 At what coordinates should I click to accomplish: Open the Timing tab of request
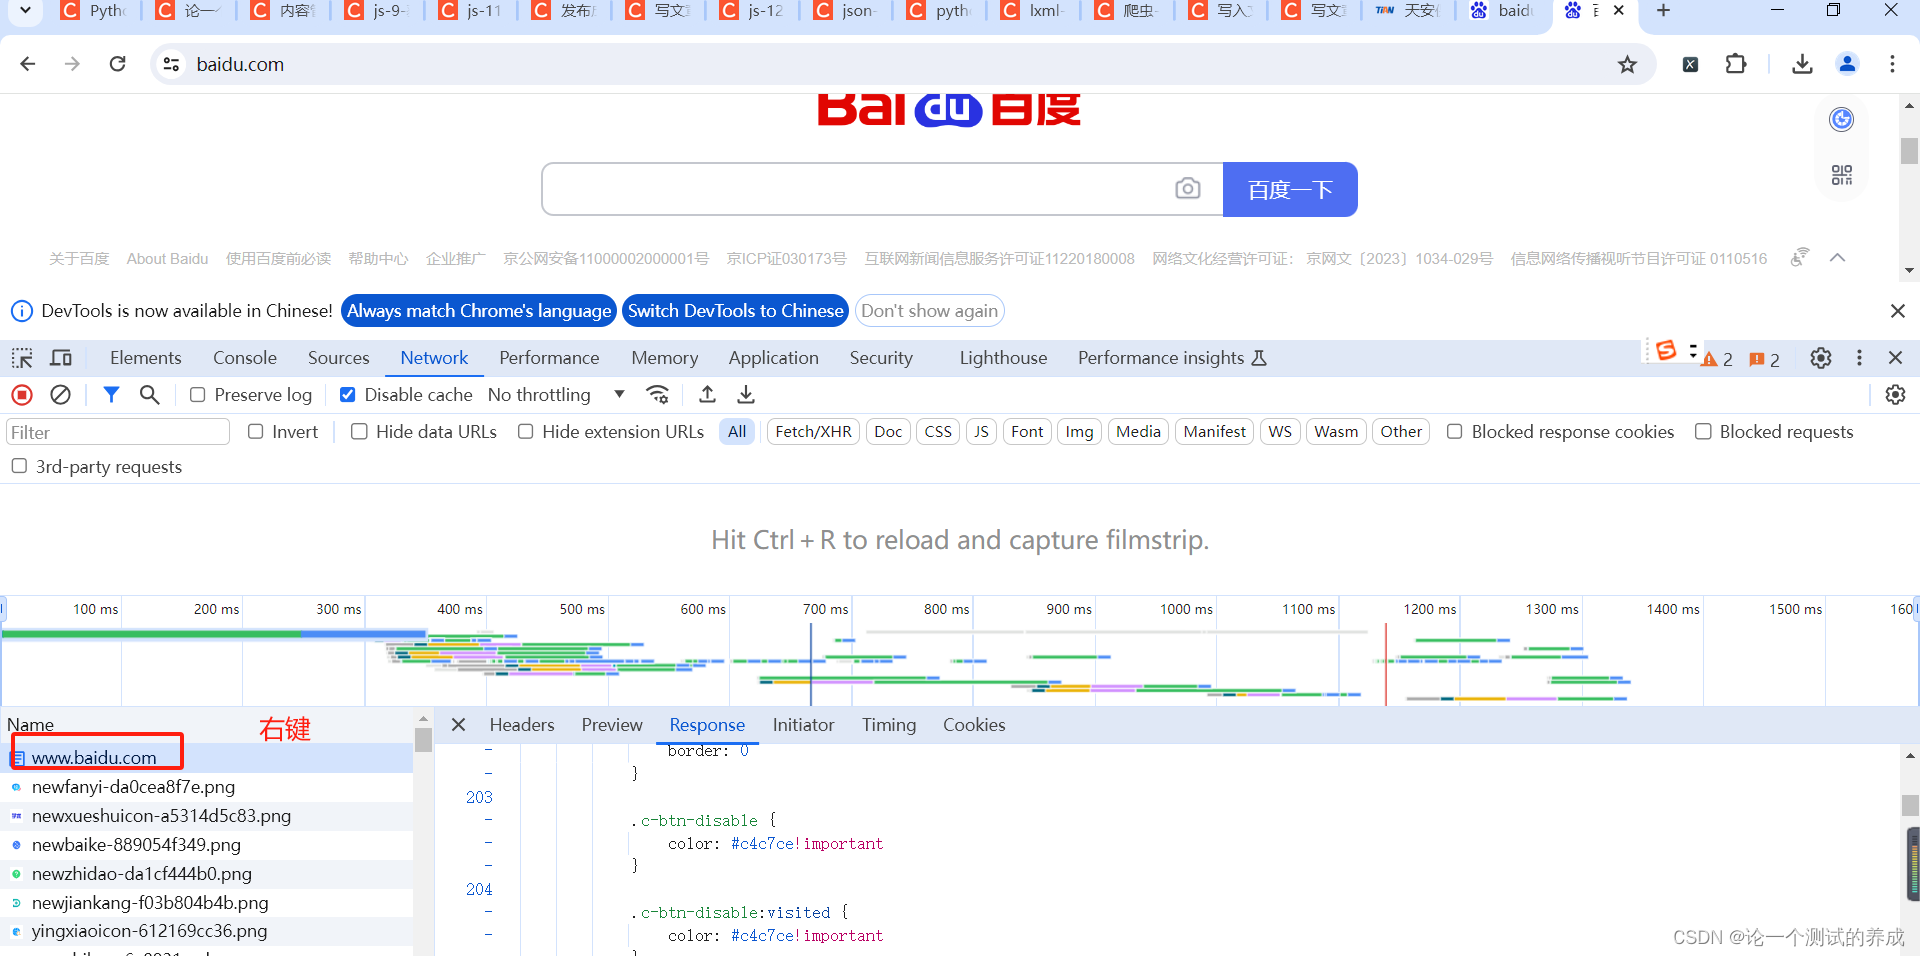click(x=889, y=725)
